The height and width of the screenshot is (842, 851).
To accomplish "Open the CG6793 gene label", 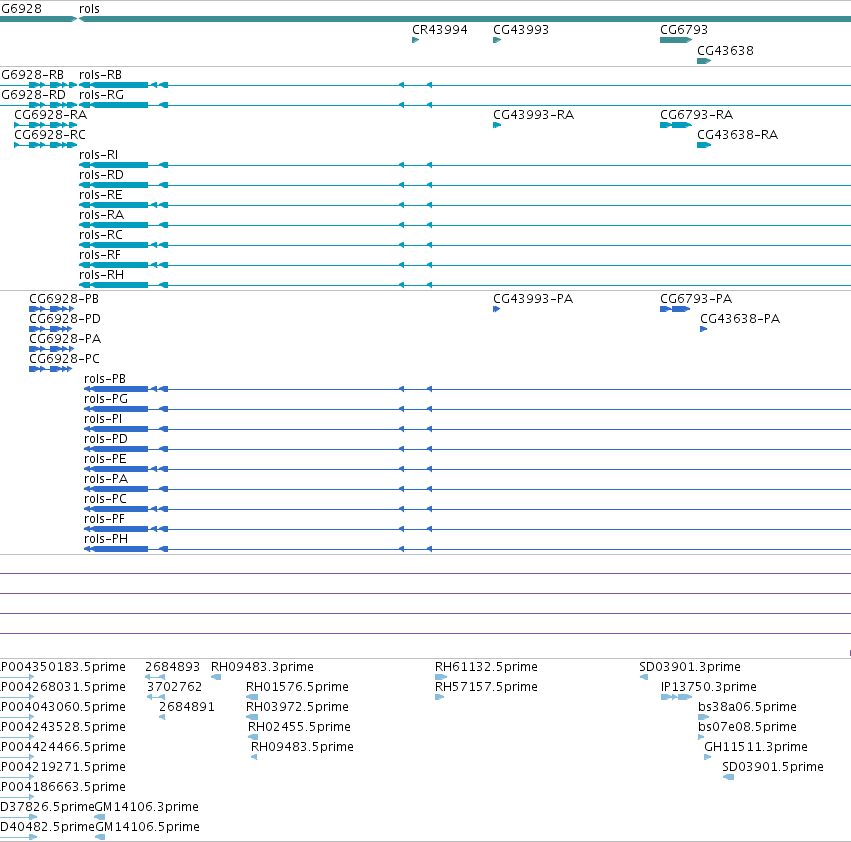I will click(x=684, y=30).
